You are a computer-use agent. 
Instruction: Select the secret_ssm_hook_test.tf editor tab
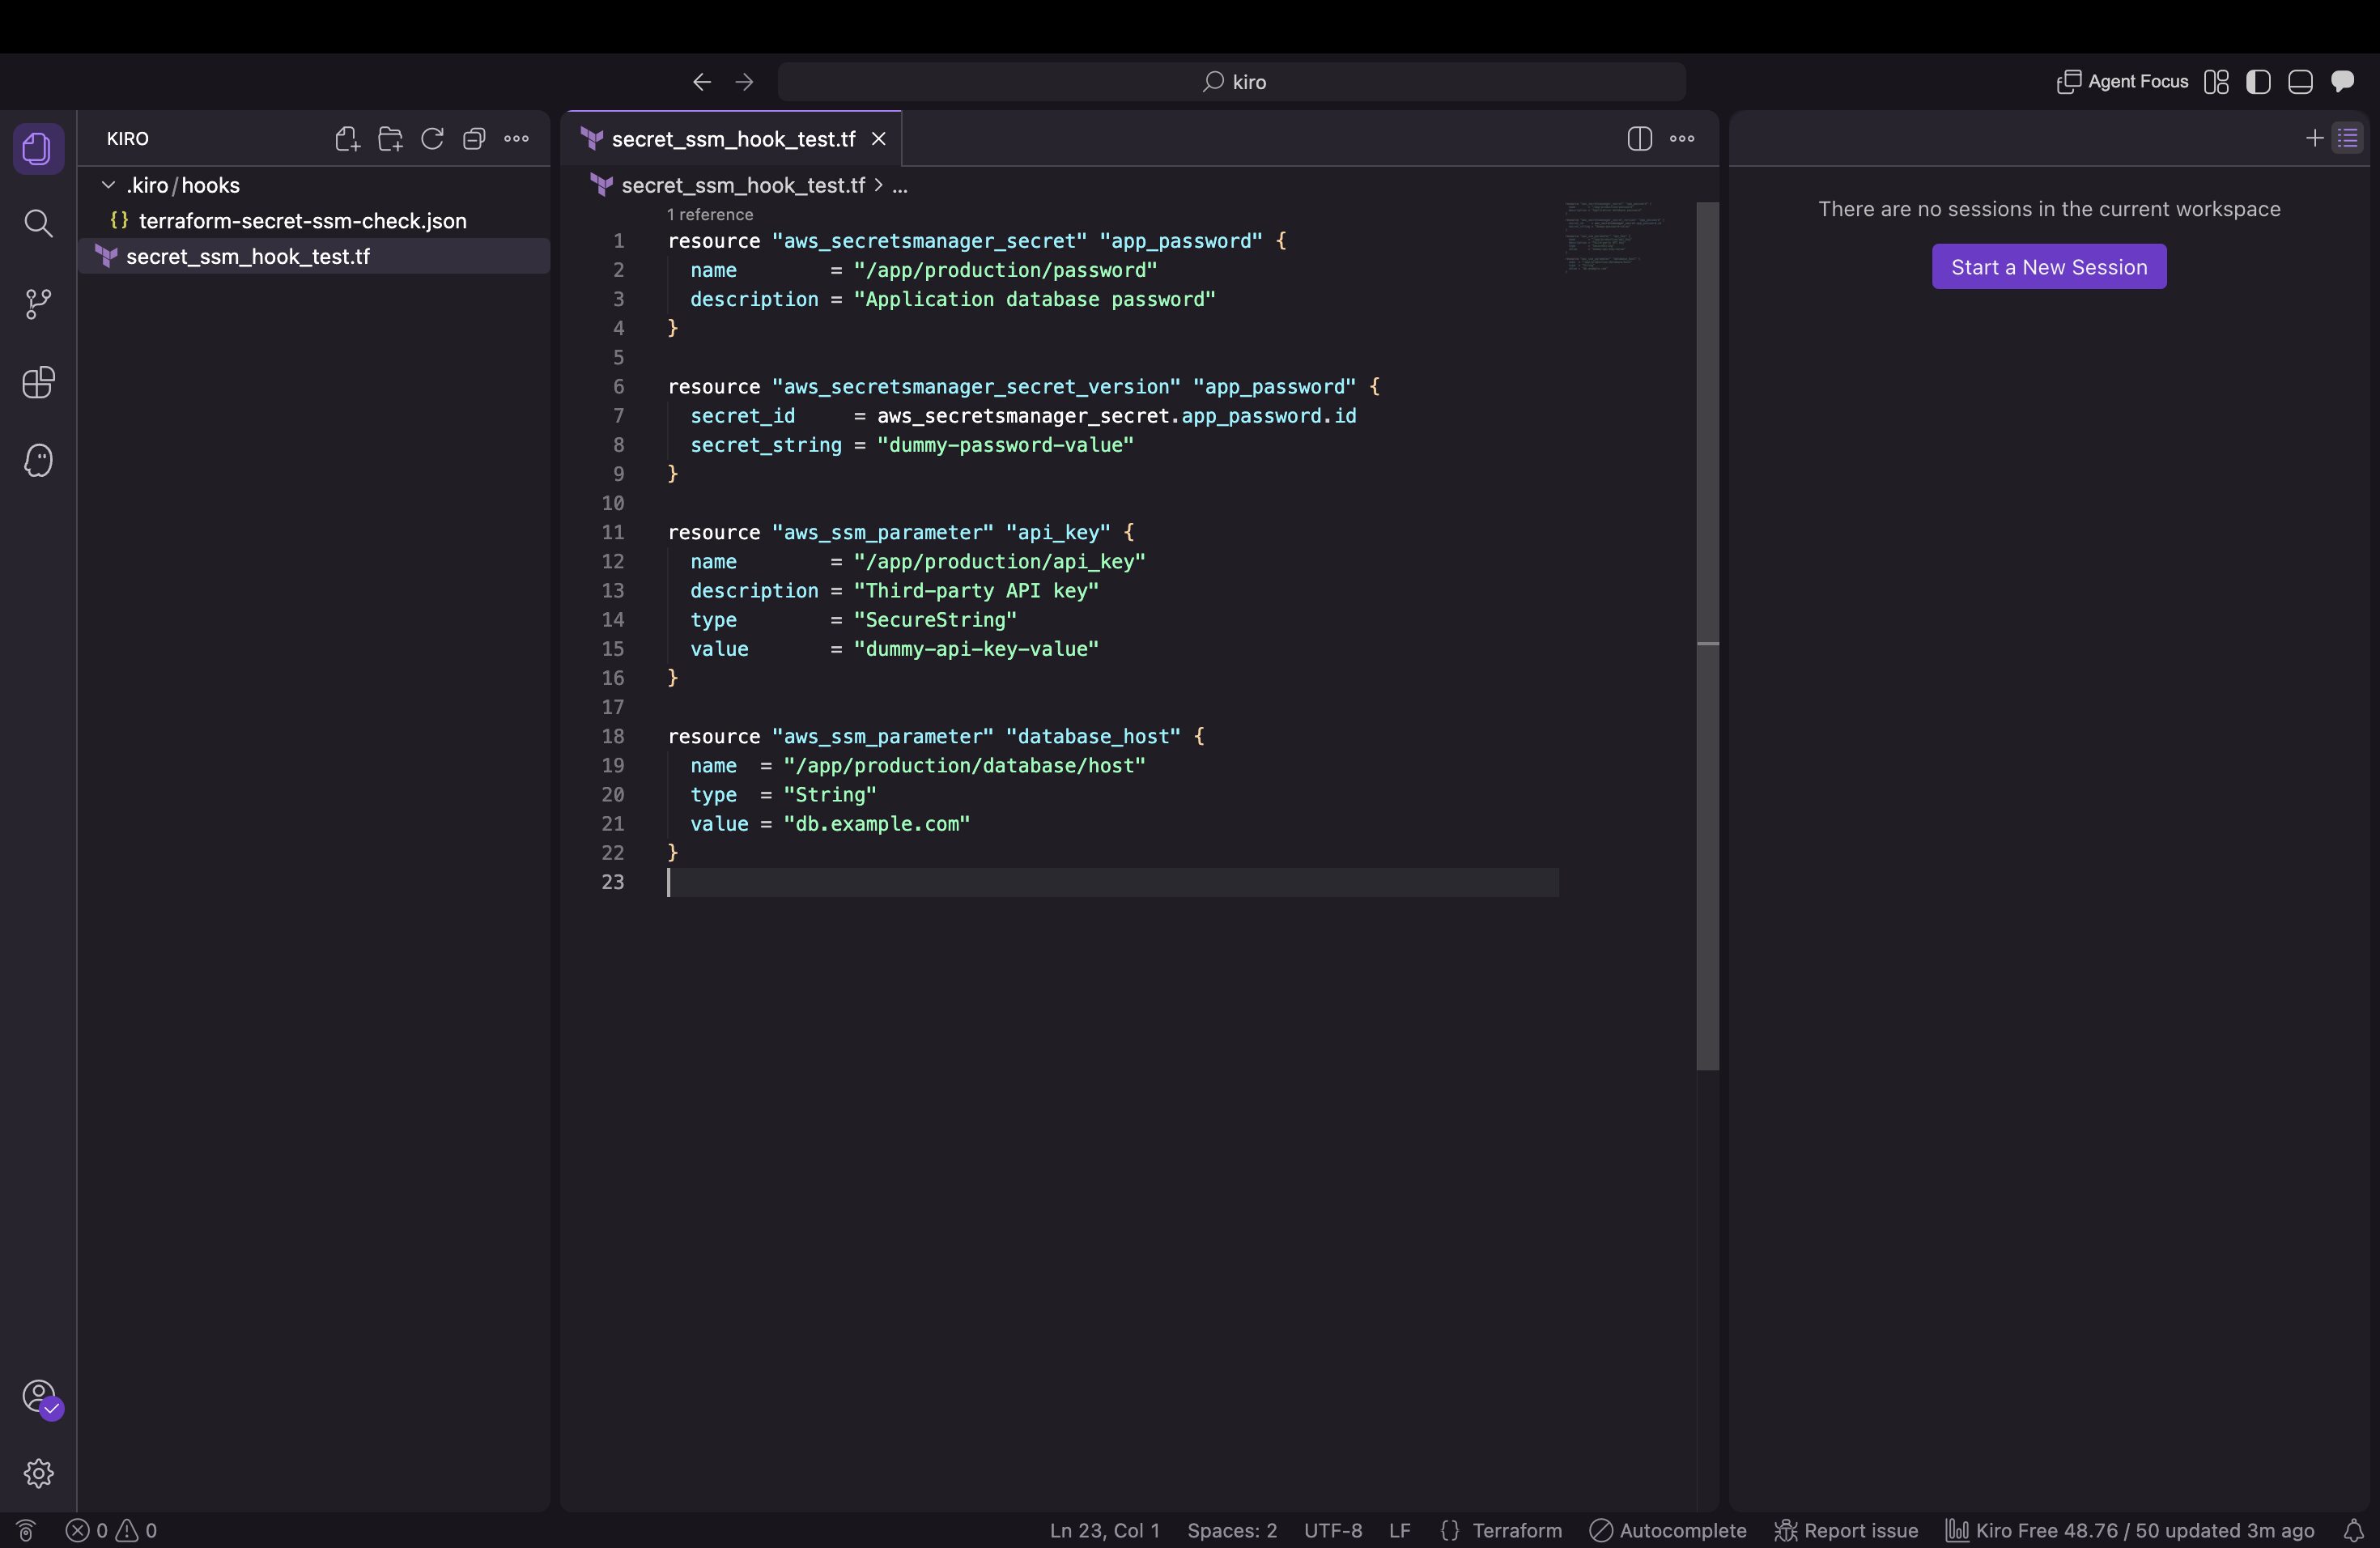tap(733, 139)
